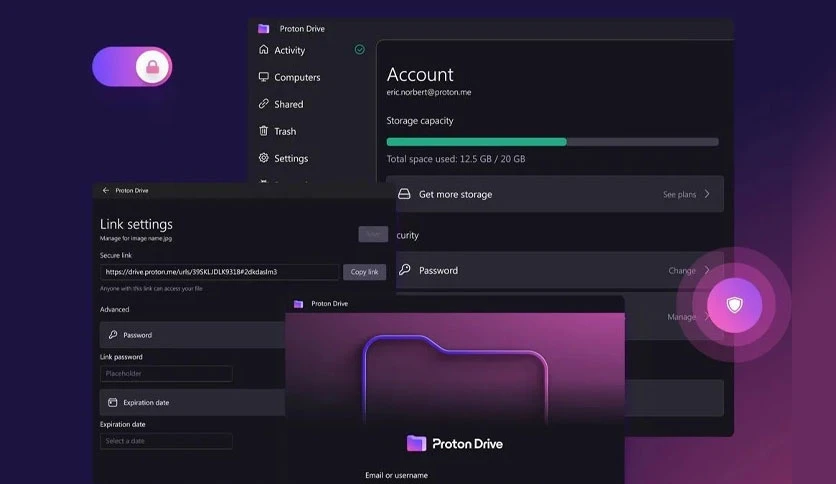Click the eric.norbert@proton.me email text
Viewport: 836px width, 484px height.
(429, 92)
